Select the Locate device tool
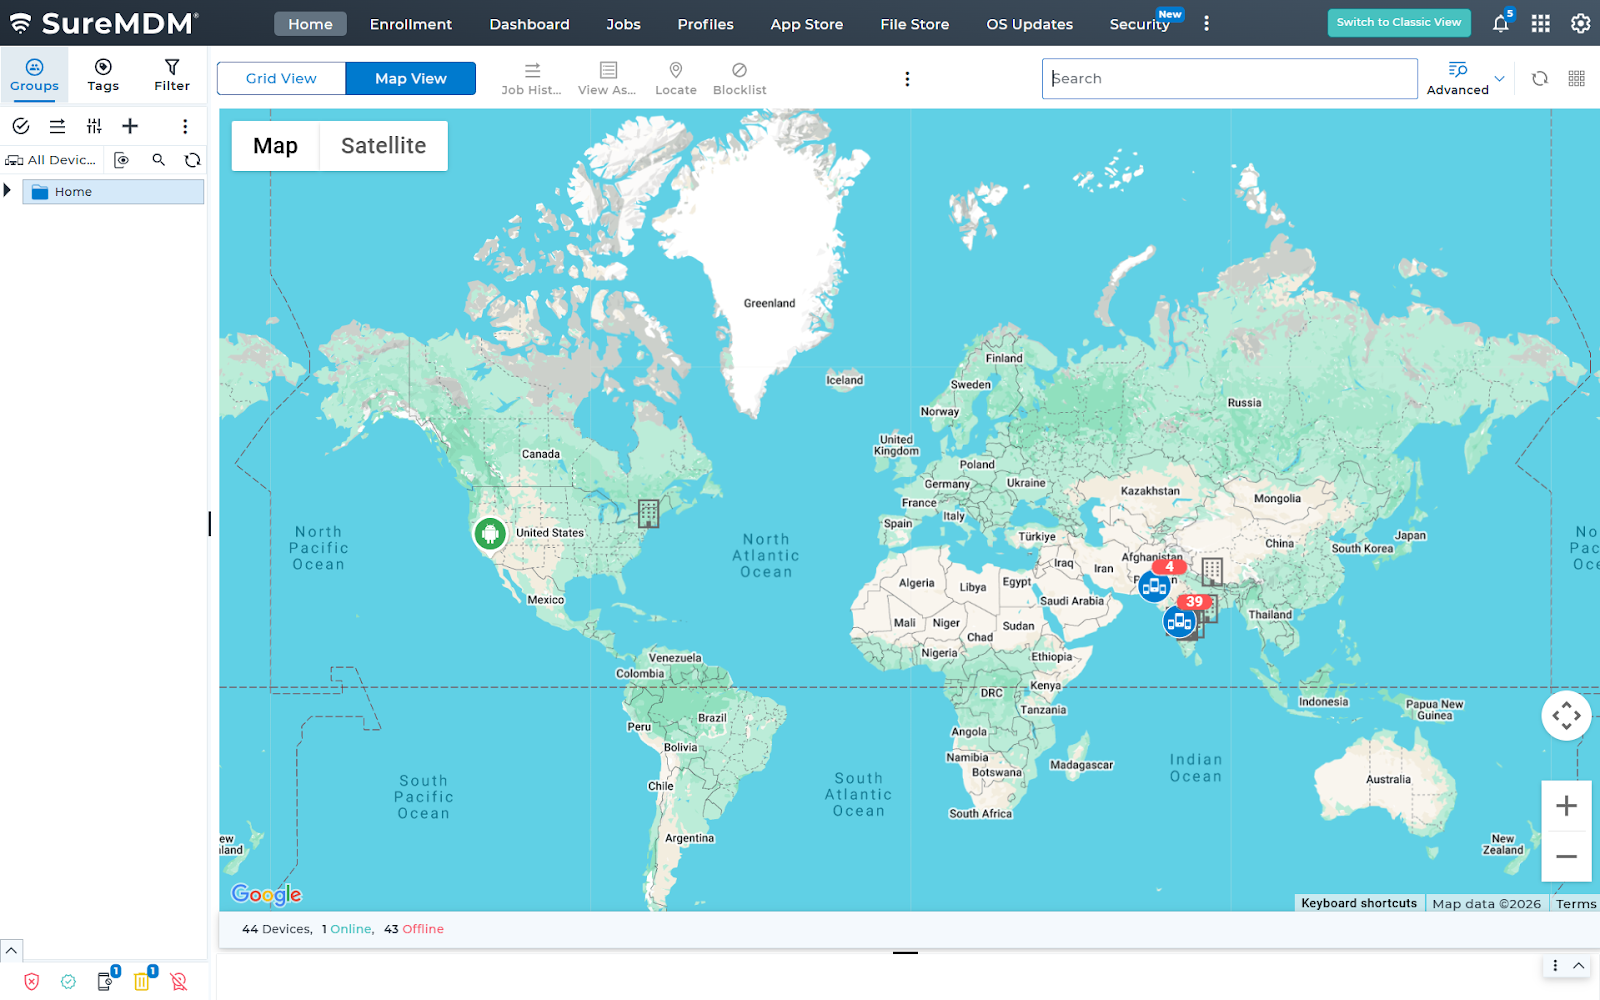 pos(676,78)
